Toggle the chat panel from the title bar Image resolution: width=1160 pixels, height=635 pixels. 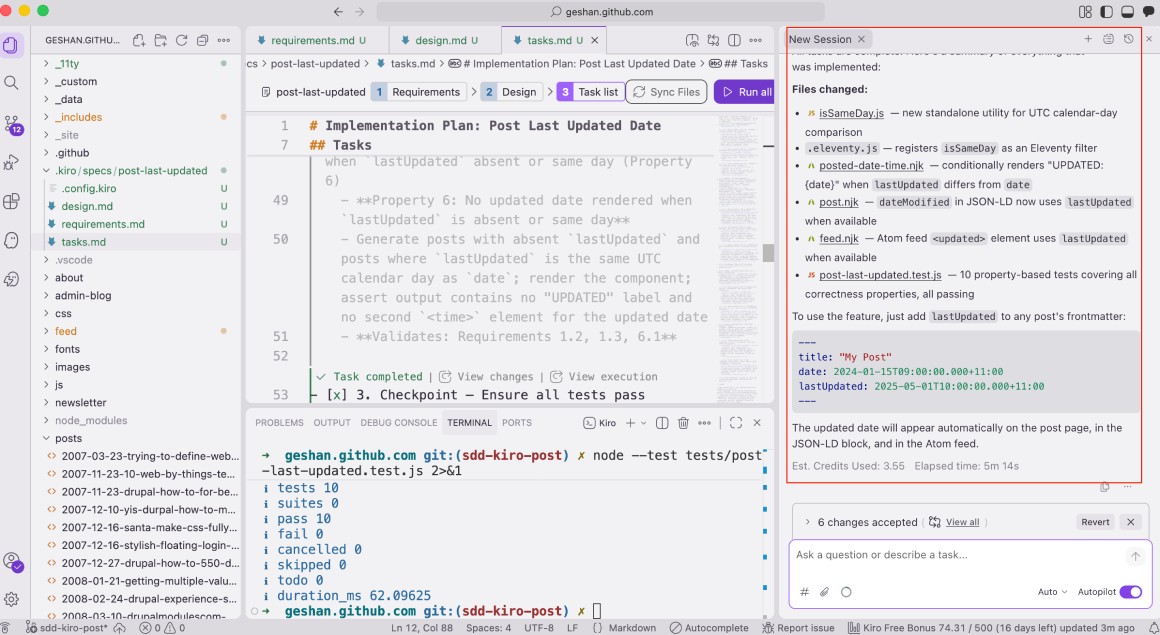tap(1149, 12)
